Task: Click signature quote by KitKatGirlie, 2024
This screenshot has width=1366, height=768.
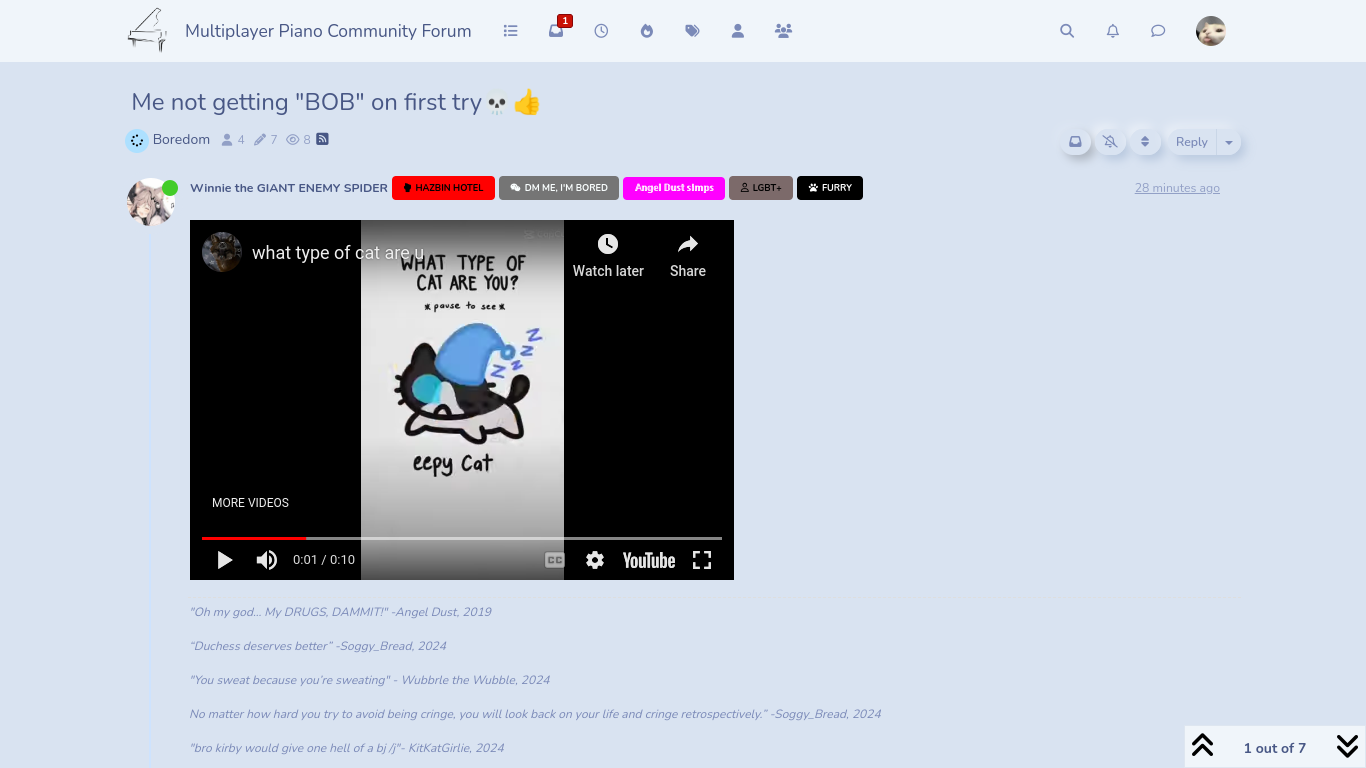Action: pos(347,748)
